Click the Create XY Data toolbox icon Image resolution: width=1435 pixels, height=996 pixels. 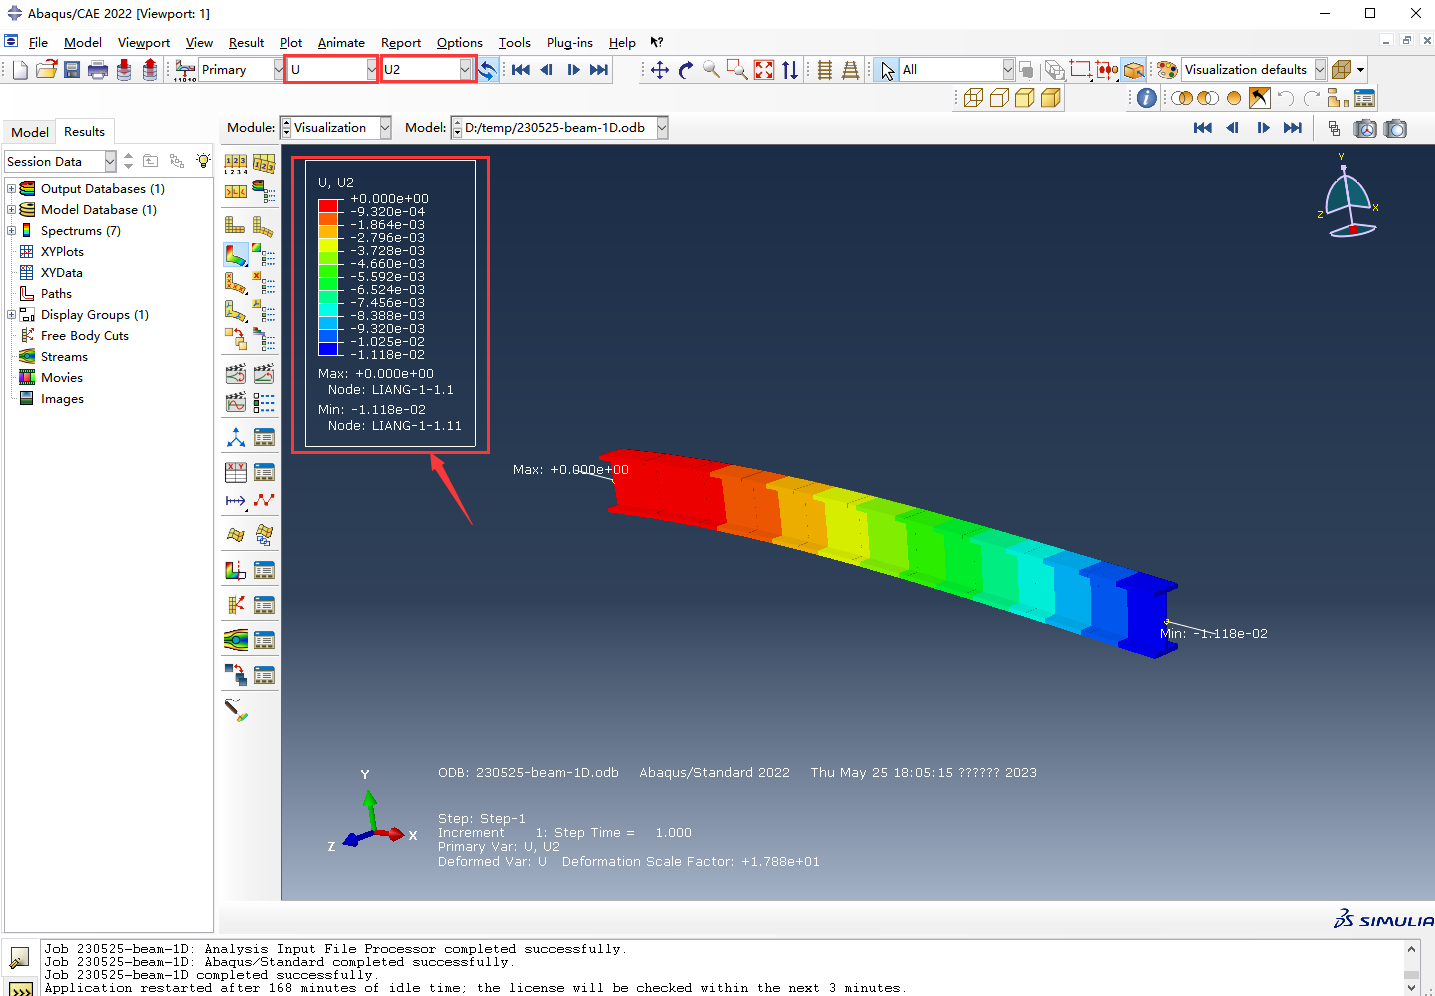tap(236, 472)
